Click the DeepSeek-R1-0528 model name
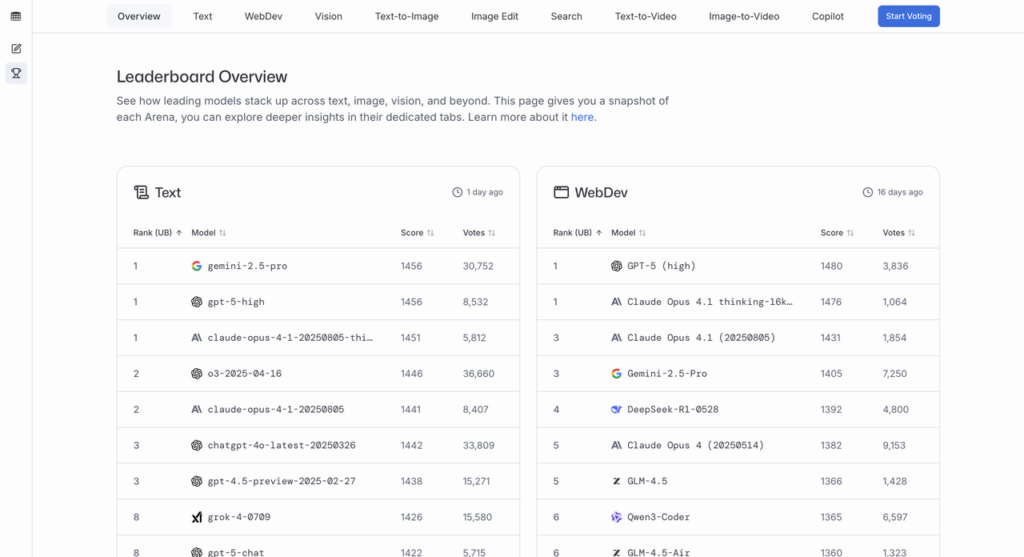Image resolution: width=1024 pixels, height=557 pixels. (x=673, y=409)
